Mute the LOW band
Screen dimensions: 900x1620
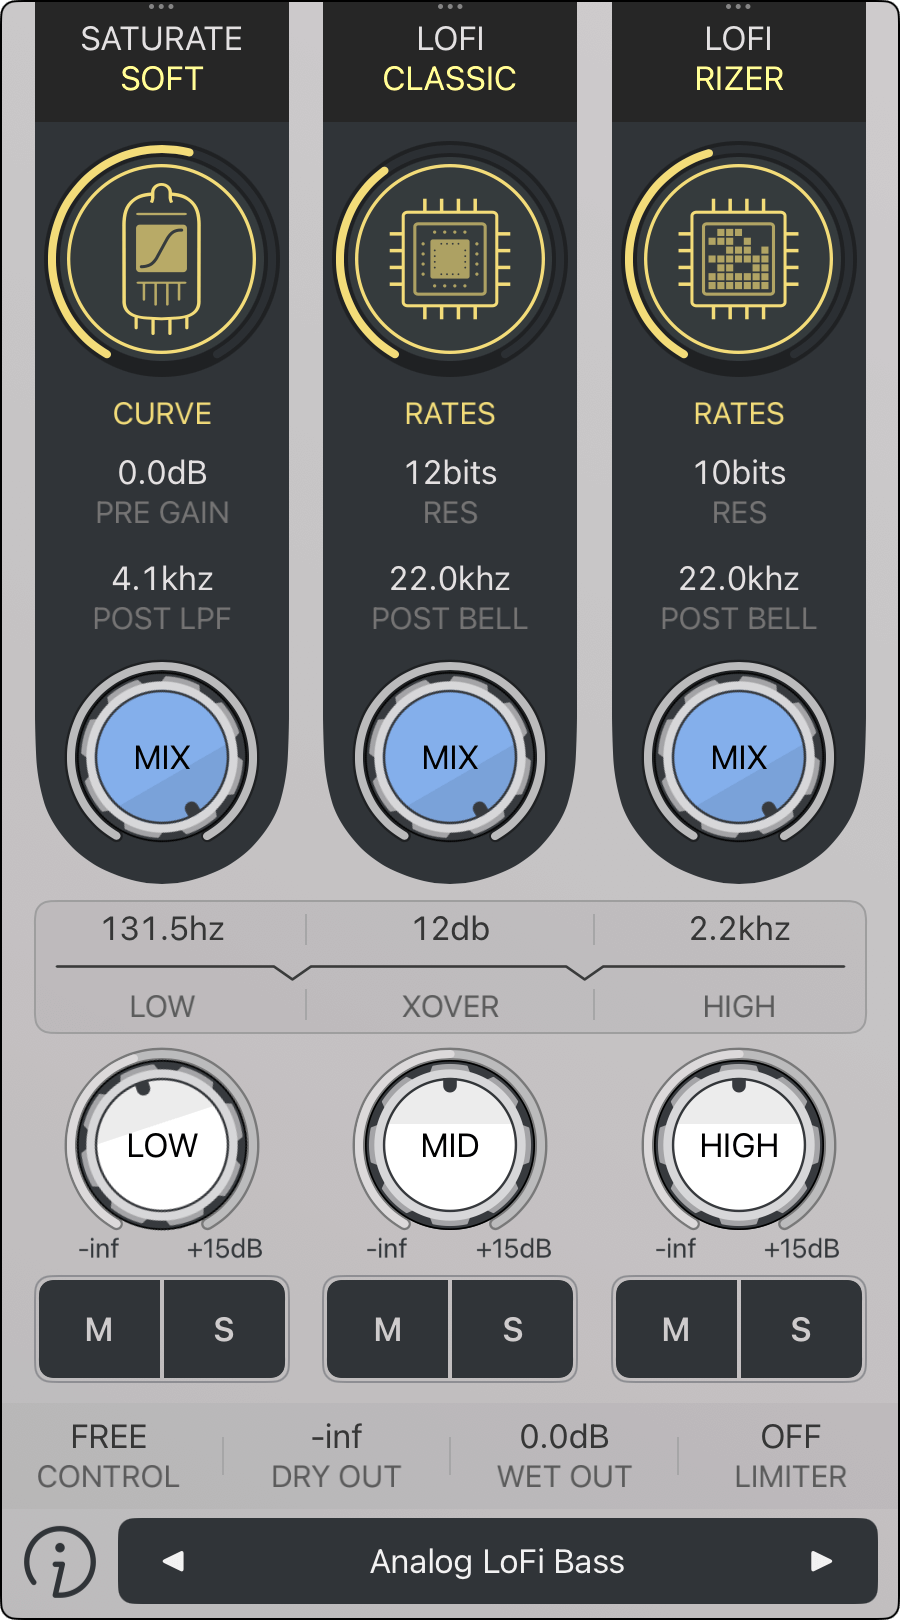(99, 1329)
